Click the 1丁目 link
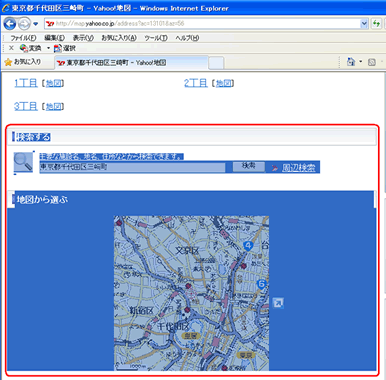The height and width of the screenshot is (380, 386). (x=26, y=83)
